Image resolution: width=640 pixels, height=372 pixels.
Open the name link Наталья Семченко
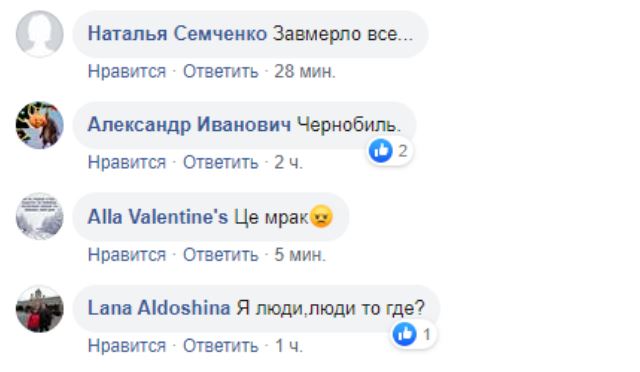[178, 33]
